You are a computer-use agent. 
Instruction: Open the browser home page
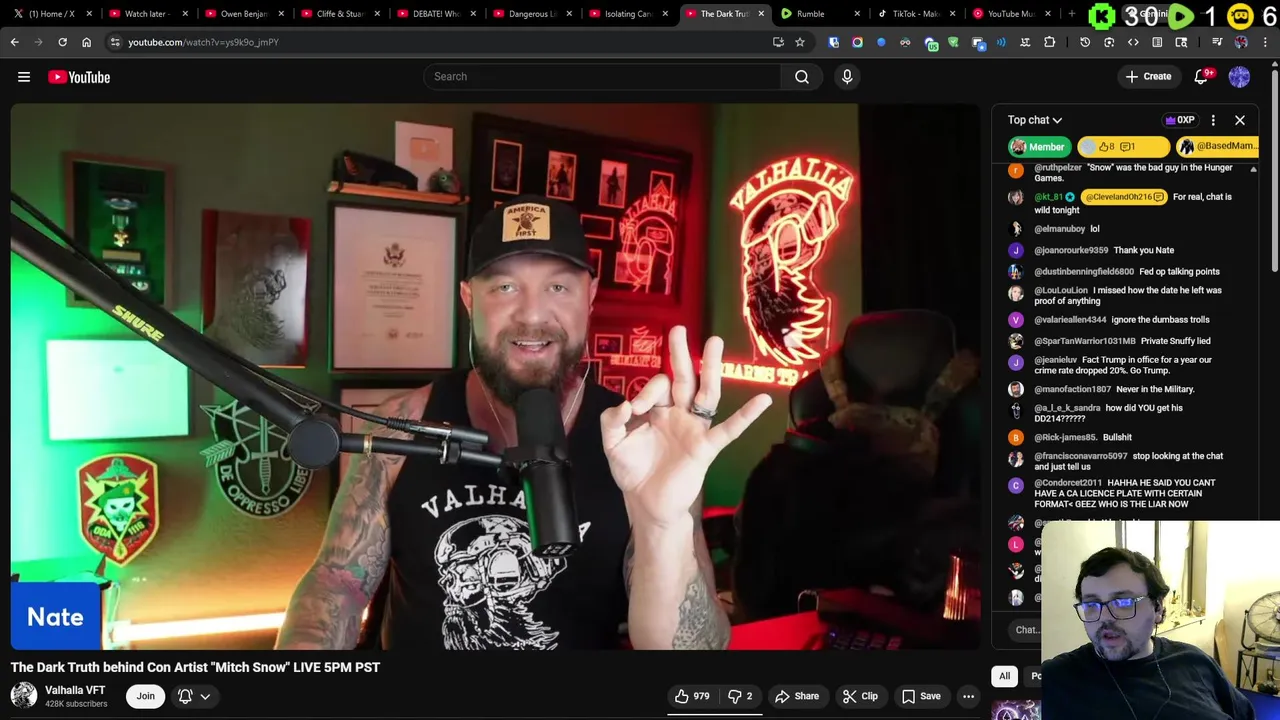pyautogui.click(x=86, y=42)
